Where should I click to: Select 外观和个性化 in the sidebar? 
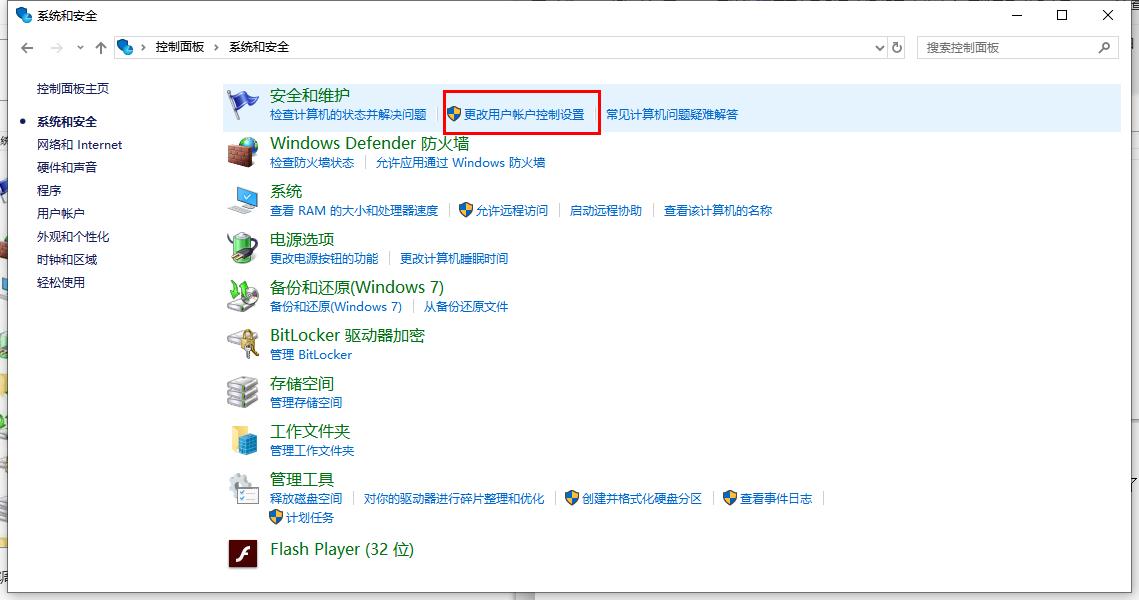[x=73, y=237]
